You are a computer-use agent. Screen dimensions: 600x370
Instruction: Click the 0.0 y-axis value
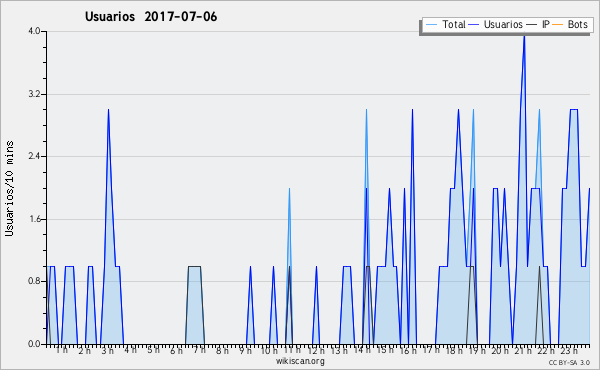click(x=34, y=344)
